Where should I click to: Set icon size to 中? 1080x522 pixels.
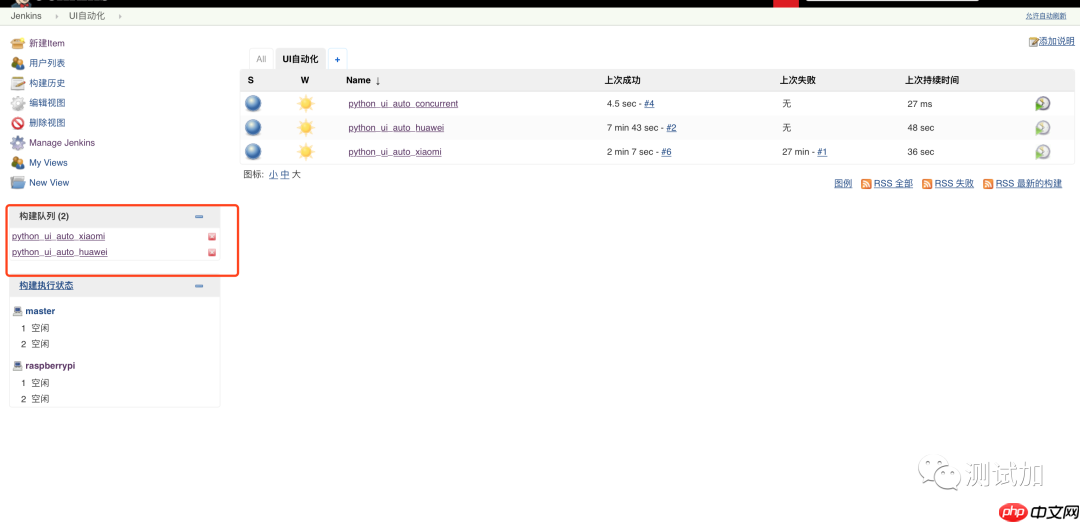pyautogui.click(x=285, y=174)
